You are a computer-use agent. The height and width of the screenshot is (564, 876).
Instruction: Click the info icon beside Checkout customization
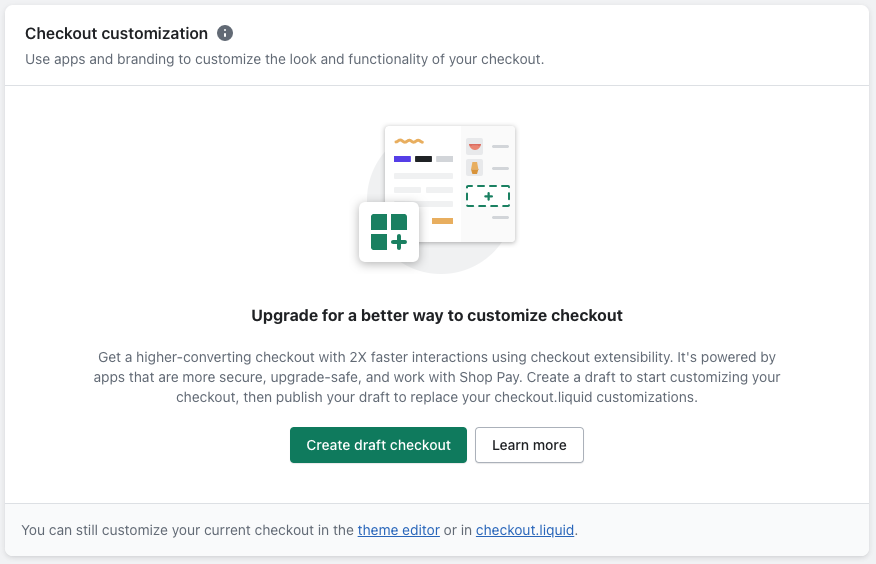[x=225, y=34]
